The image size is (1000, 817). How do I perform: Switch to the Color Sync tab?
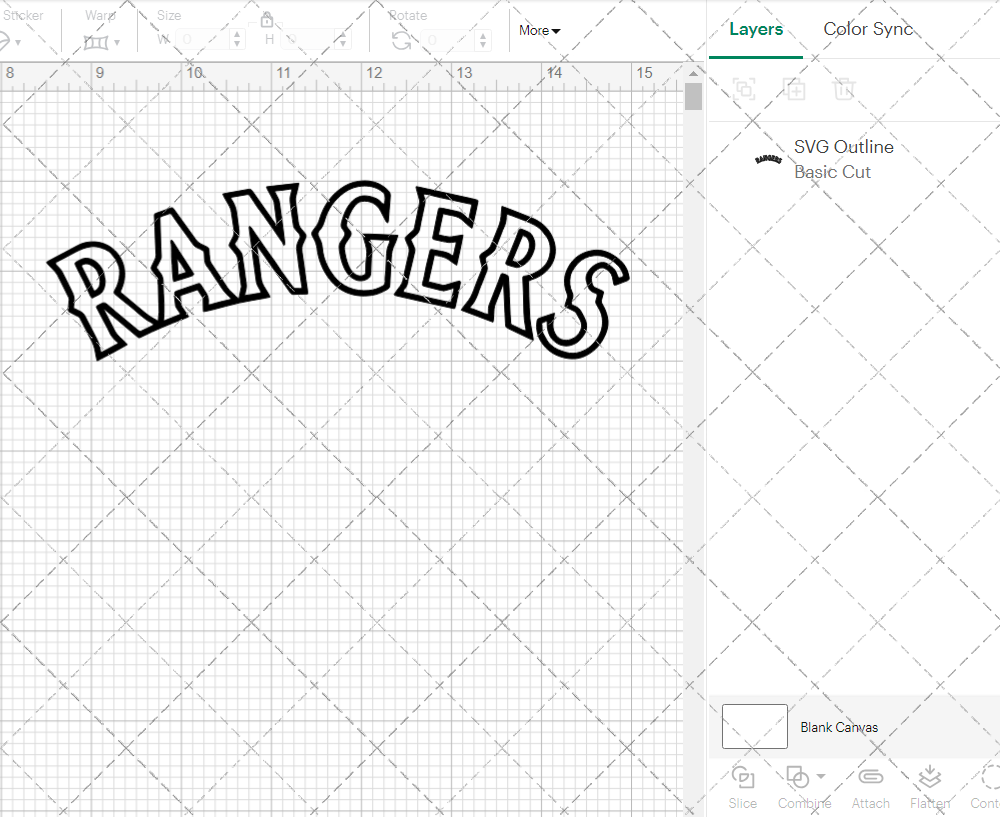coord(868,29)
